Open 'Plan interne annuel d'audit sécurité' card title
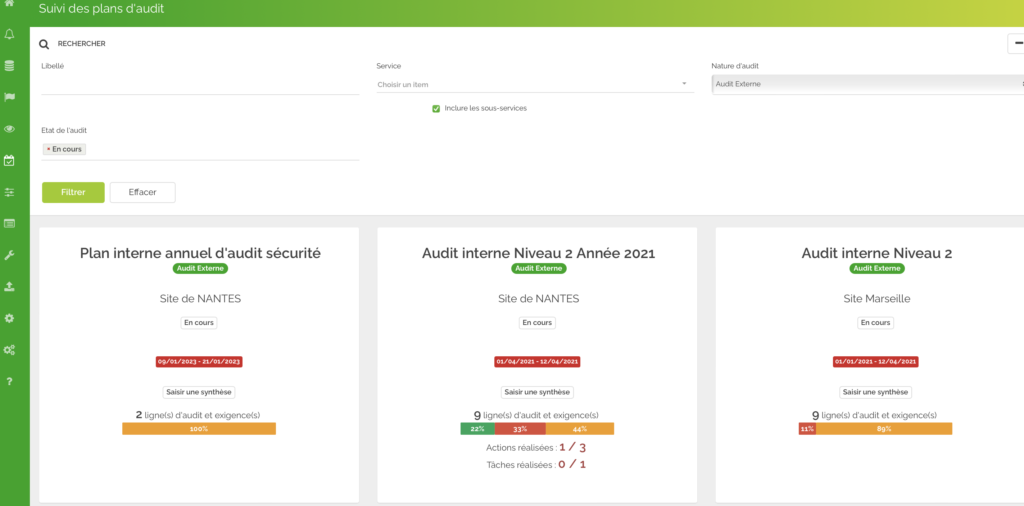The height and width of the screenshot is (506, 1024). [x=200, y=253]
